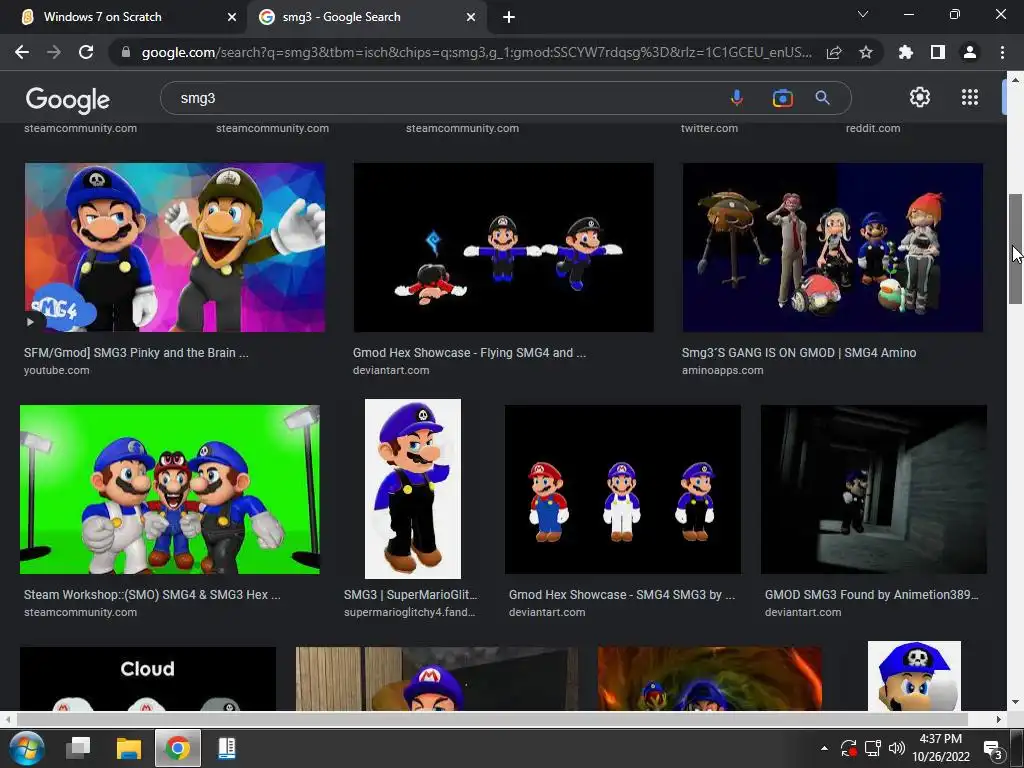
Task: Open 'SMG3 | SuperMarioGlit...' link
Action: [x=411, y=595]
